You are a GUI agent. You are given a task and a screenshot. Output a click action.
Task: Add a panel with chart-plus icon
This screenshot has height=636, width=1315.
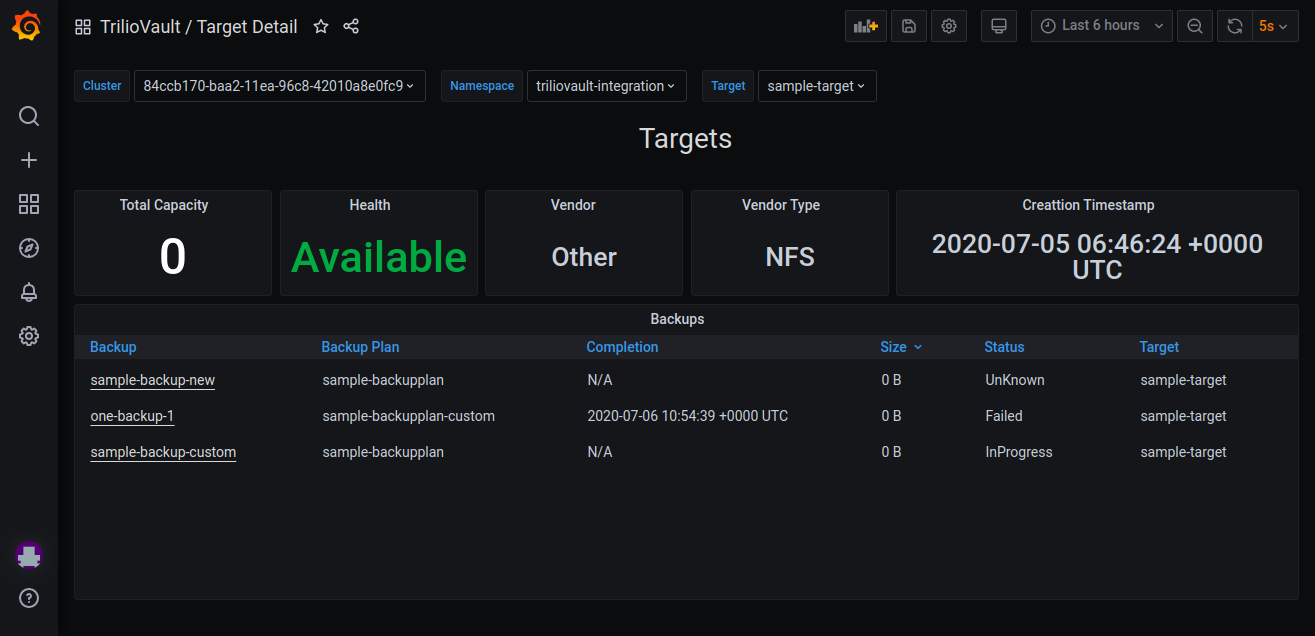click(866, 26)
